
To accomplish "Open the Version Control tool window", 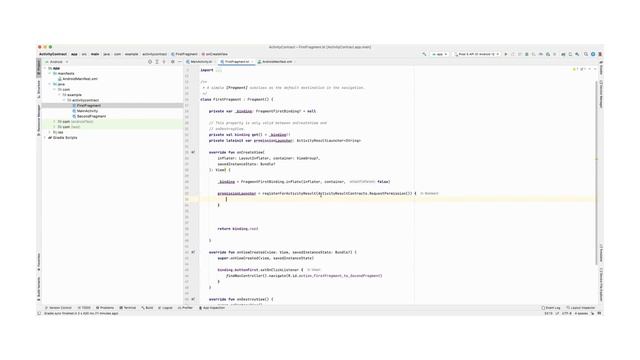I will (58, 308).
